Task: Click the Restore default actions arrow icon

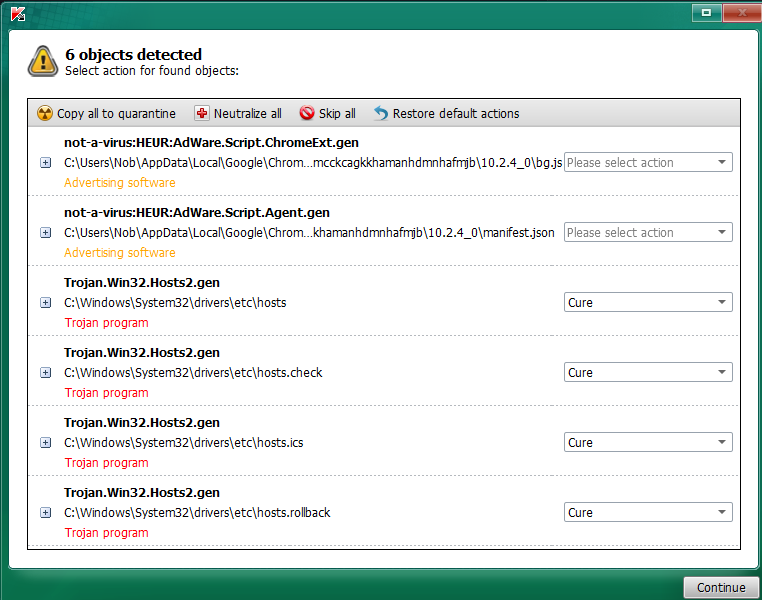Action: tap(381, 113)
